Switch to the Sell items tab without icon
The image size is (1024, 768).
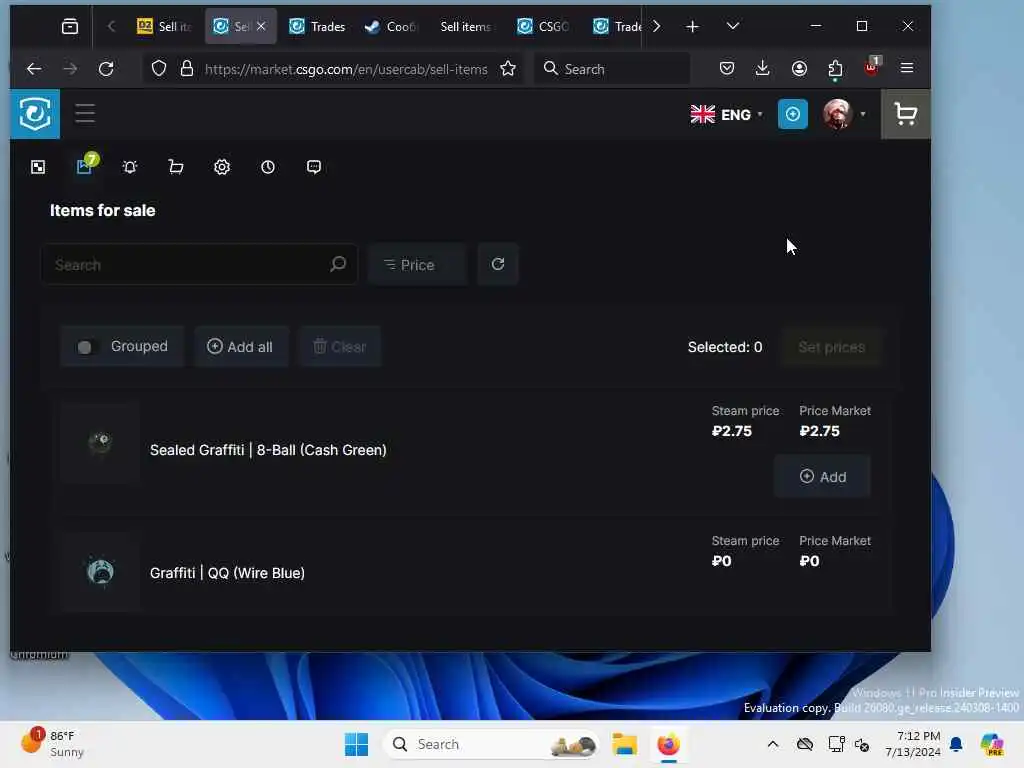pos(466,26)
